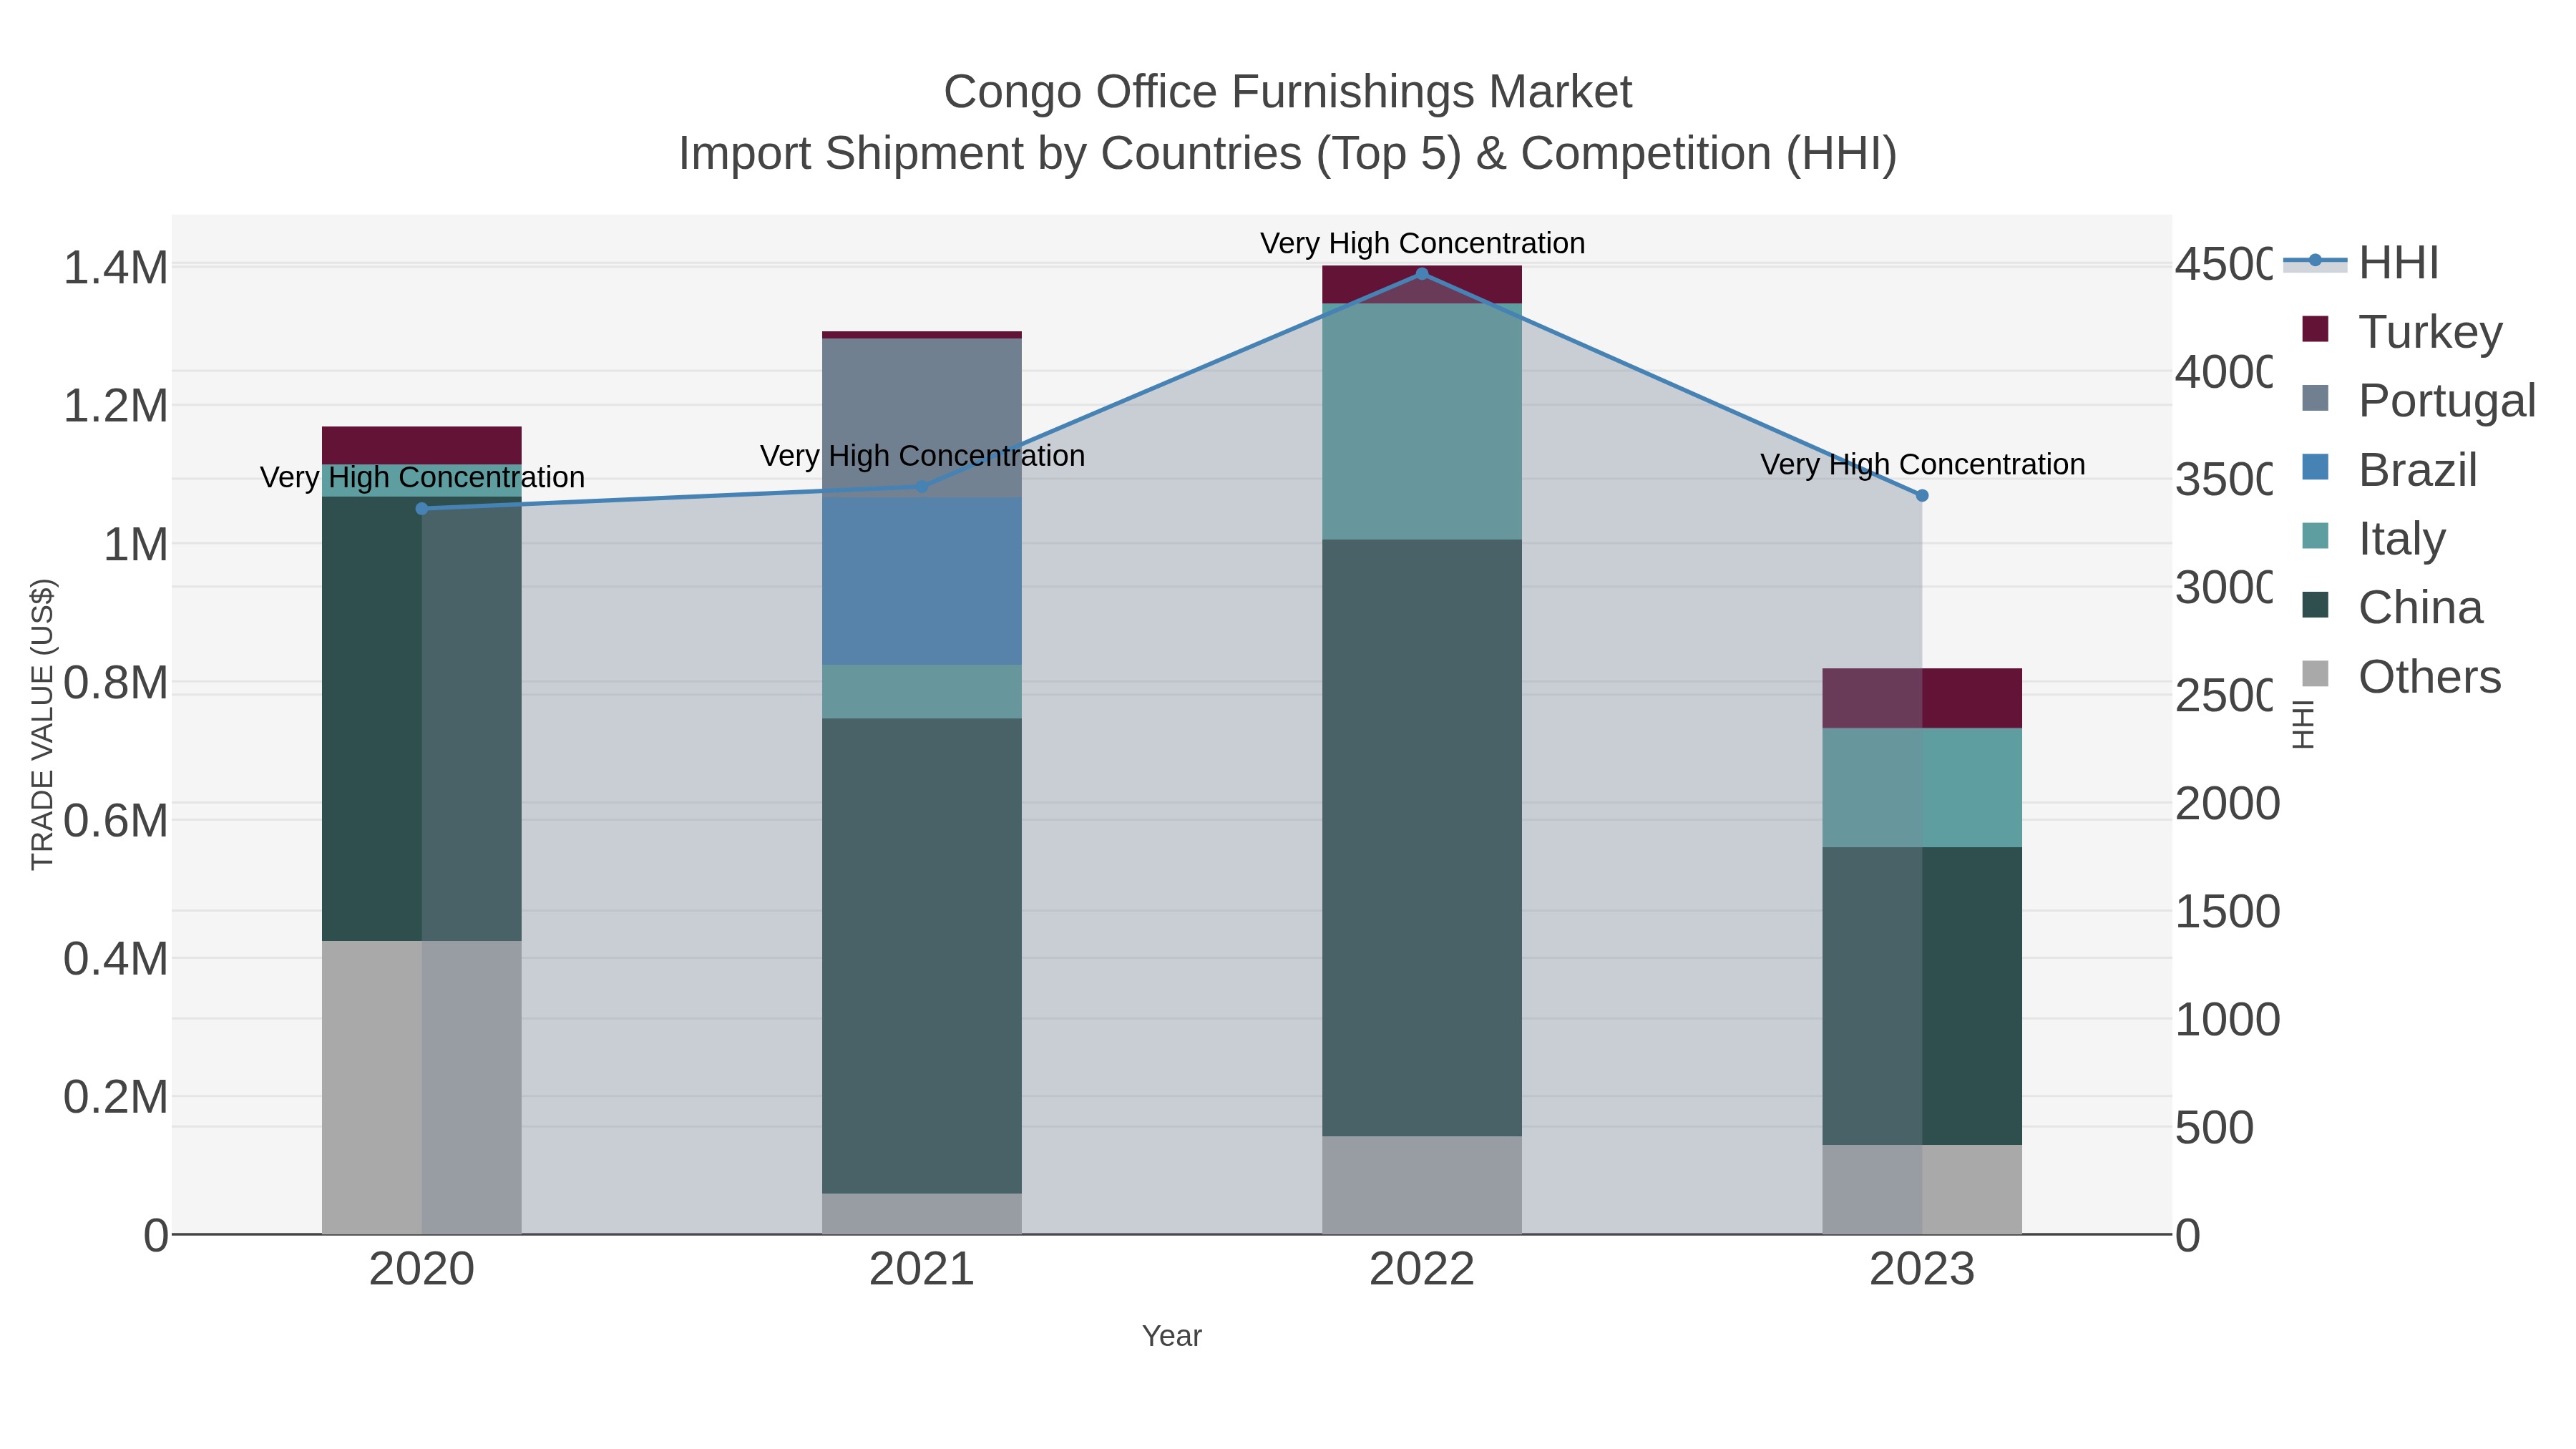
Task: Click the 2022 x-axis label
Action: [x=1422, y=1270]
